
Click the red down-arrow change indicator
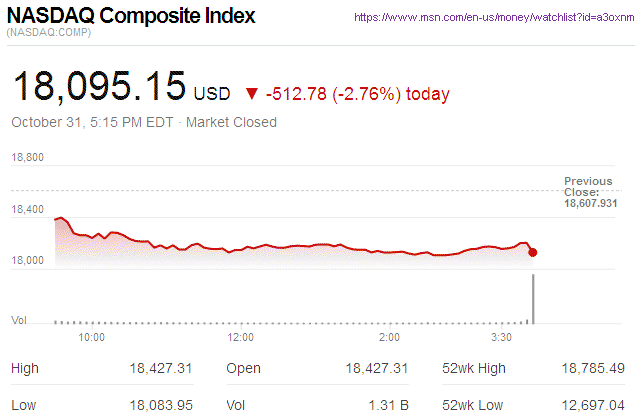pyautogui.click(x=250, y=94)
